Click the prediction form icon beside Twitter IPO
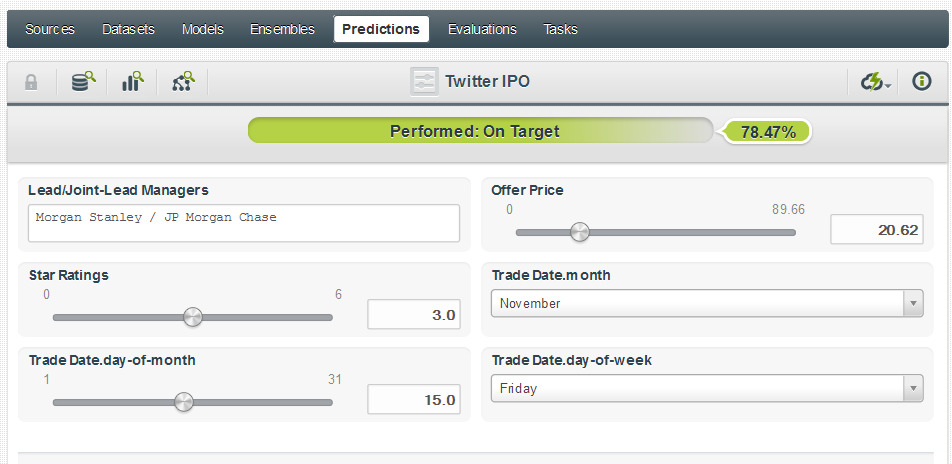 (424, 82)
